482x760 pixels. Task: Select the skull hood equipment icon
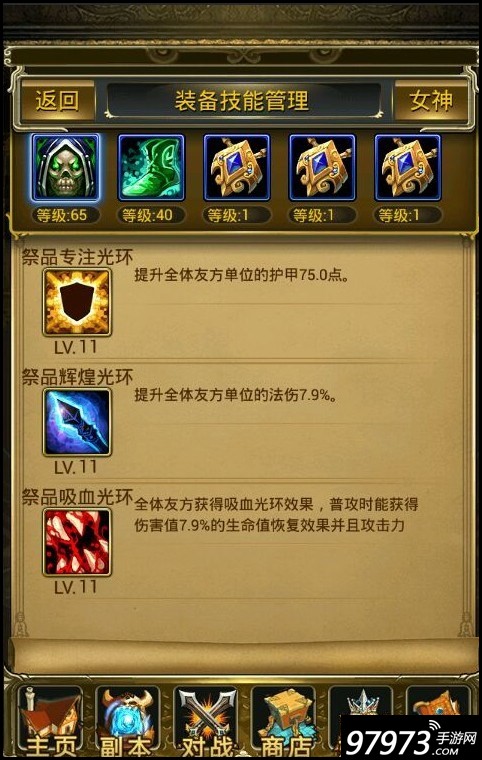(x=66, y=168)
